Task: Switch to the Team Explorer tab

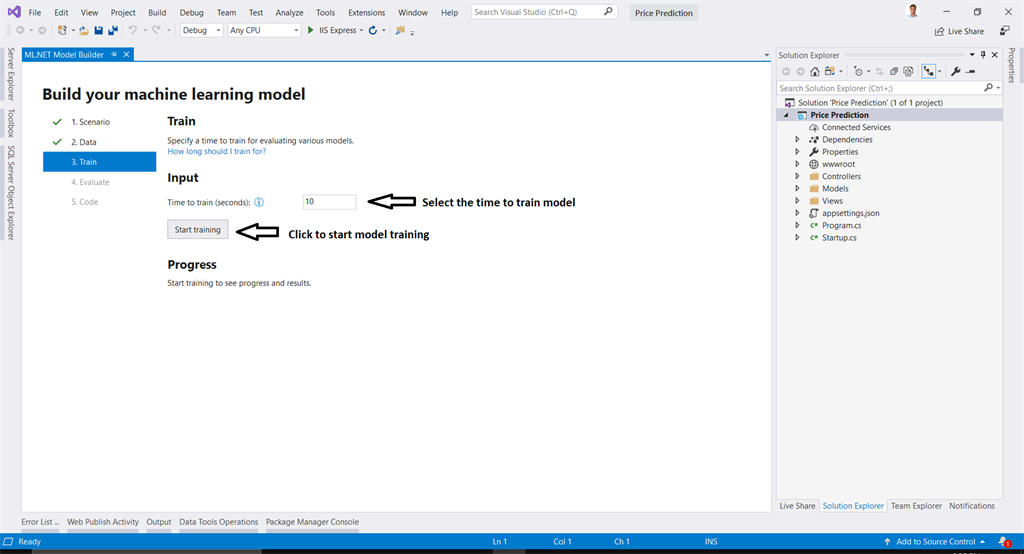Action: (x=916, y=506)
